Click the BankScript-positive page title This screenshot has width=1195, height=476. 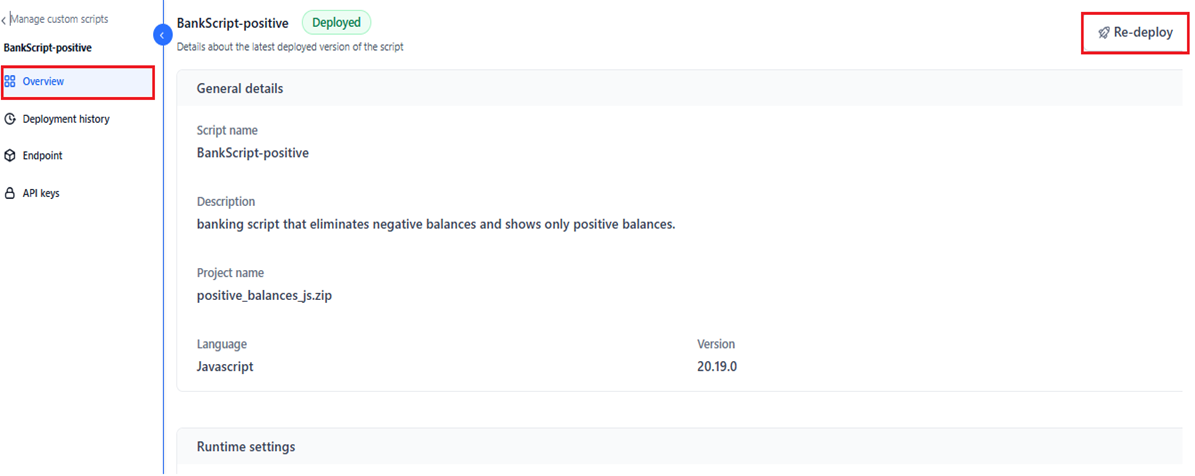pos(232,23)
